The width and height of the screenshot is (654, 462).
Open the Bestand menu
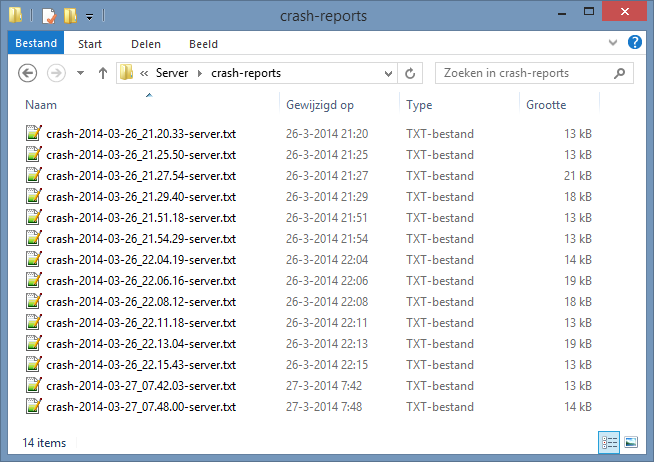point(36,44)
